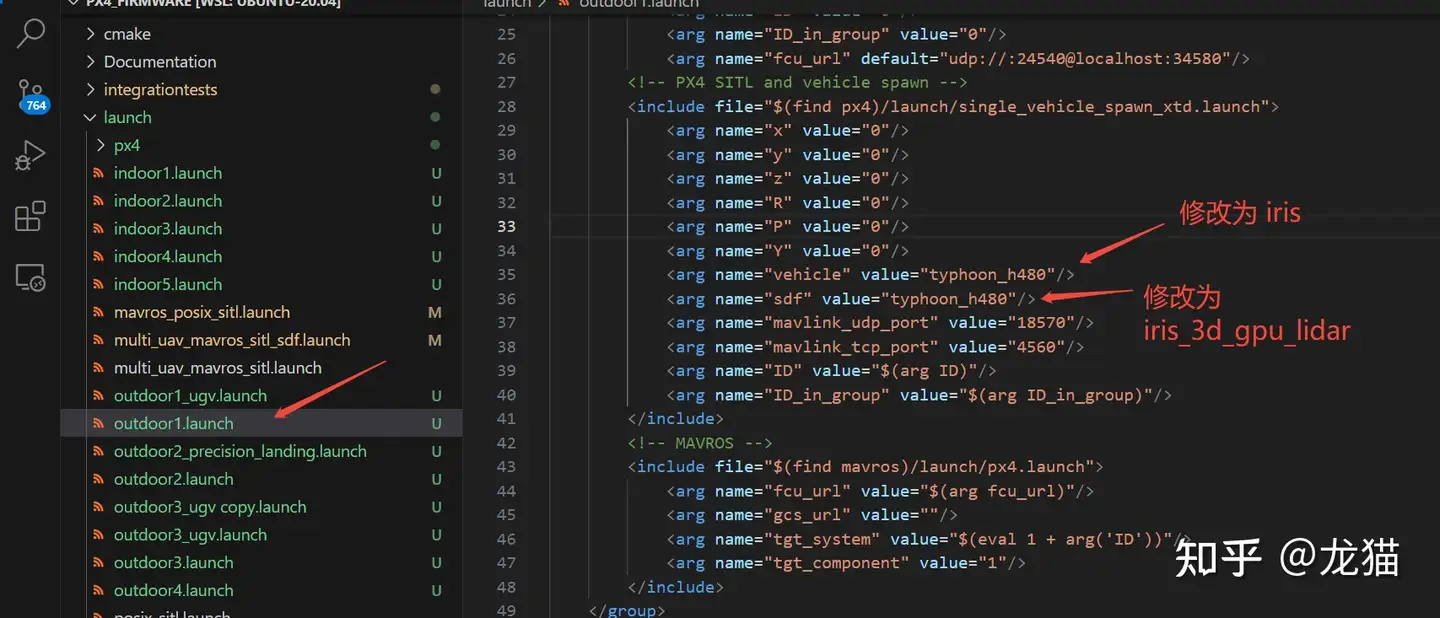1440x618 pixels.
Task: Open outdoor3_ugv.launch file
Action: pos(190,535)
